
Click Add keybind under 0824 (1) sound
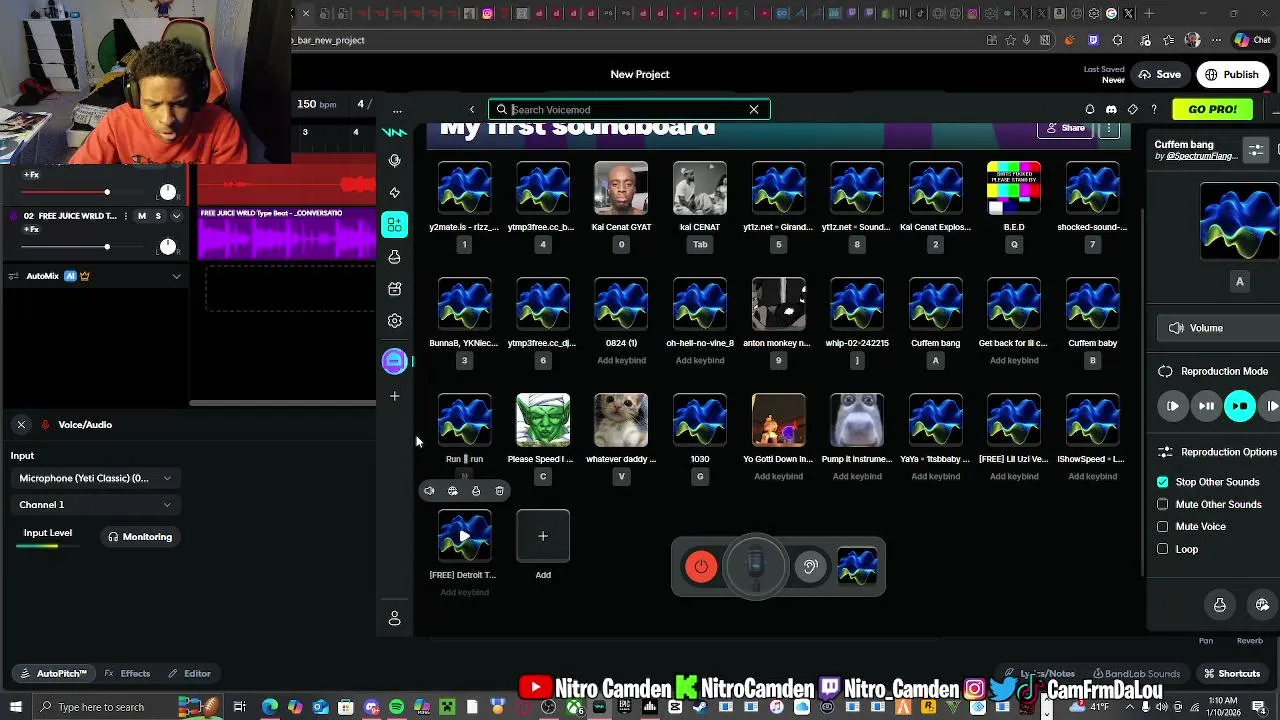point(621,361)
